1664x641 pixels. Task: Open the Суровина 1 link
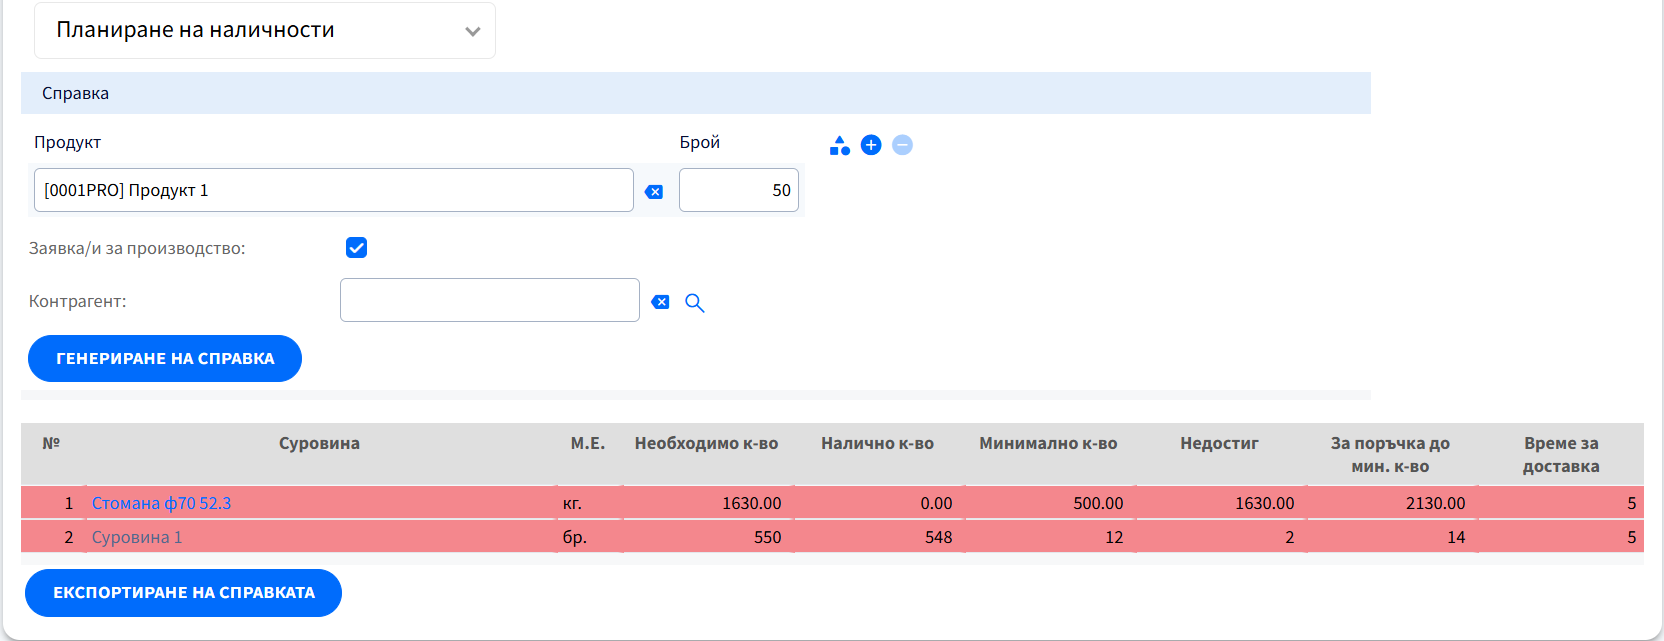[137, 537]
